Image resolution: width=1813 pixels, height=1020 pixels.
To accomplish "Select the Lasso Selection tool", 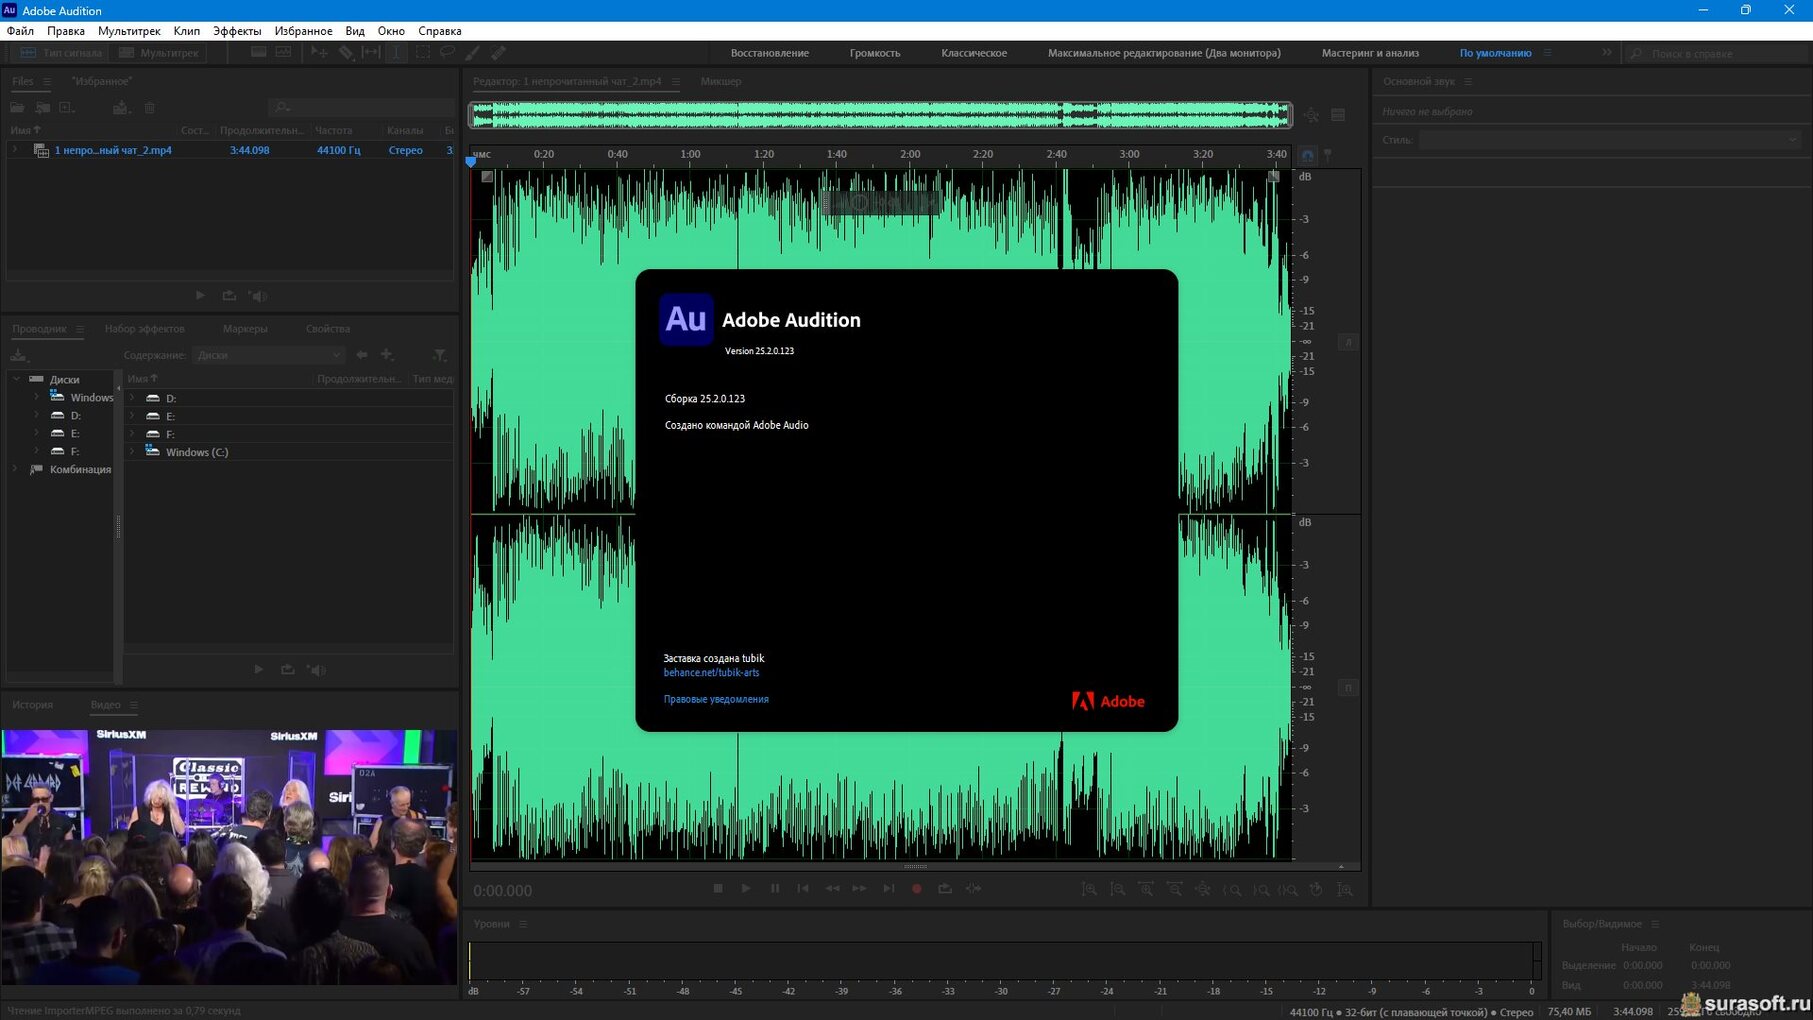I will coord(448,53).
